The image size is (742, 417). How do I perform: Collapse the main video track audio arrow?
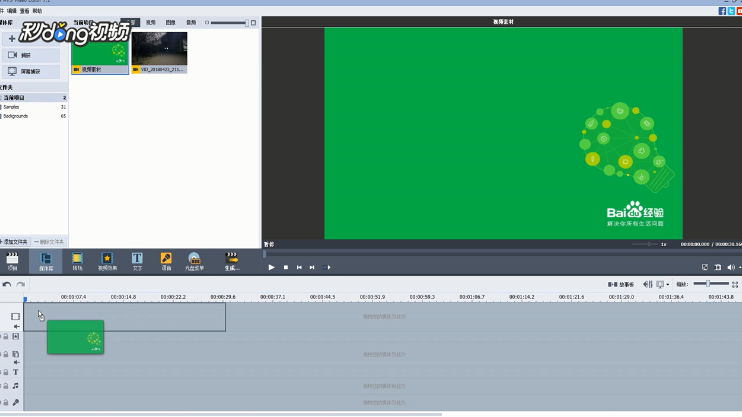[17, 327]
